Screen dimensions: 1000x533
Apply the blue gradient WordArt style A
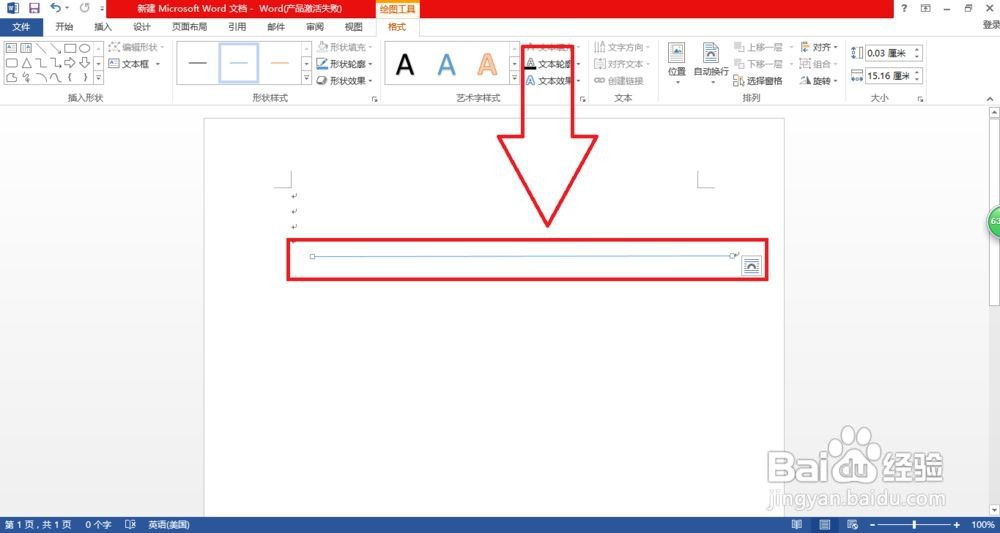click(x=446, y=64)
